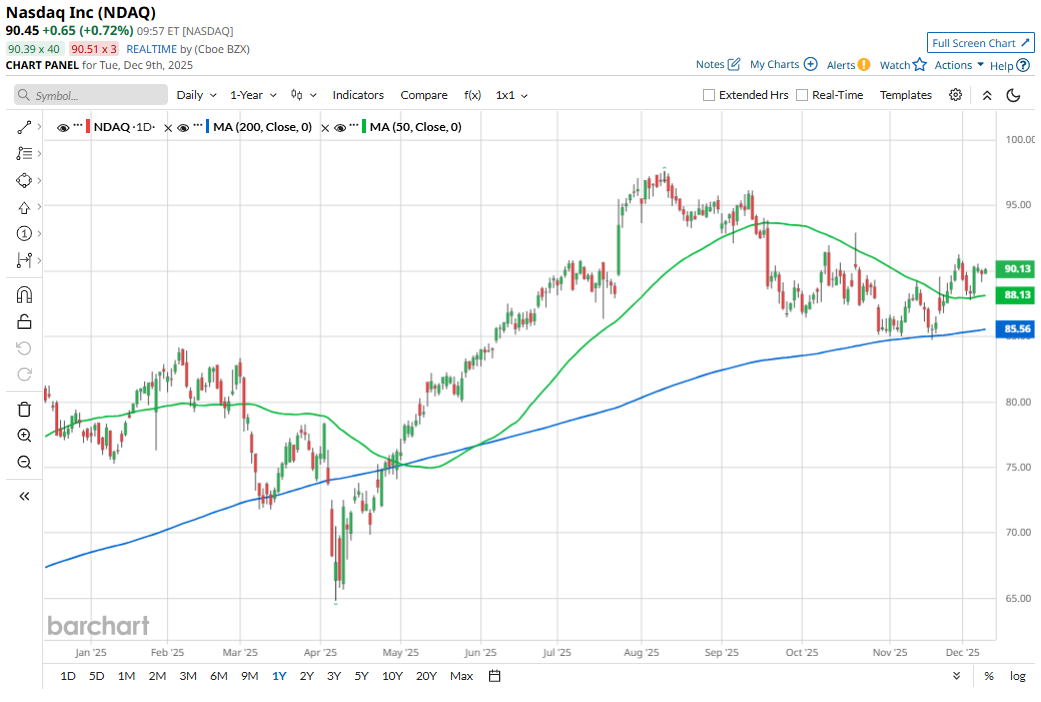
Task: Click the zoom in magnifier icon
Action: point(25,436)
